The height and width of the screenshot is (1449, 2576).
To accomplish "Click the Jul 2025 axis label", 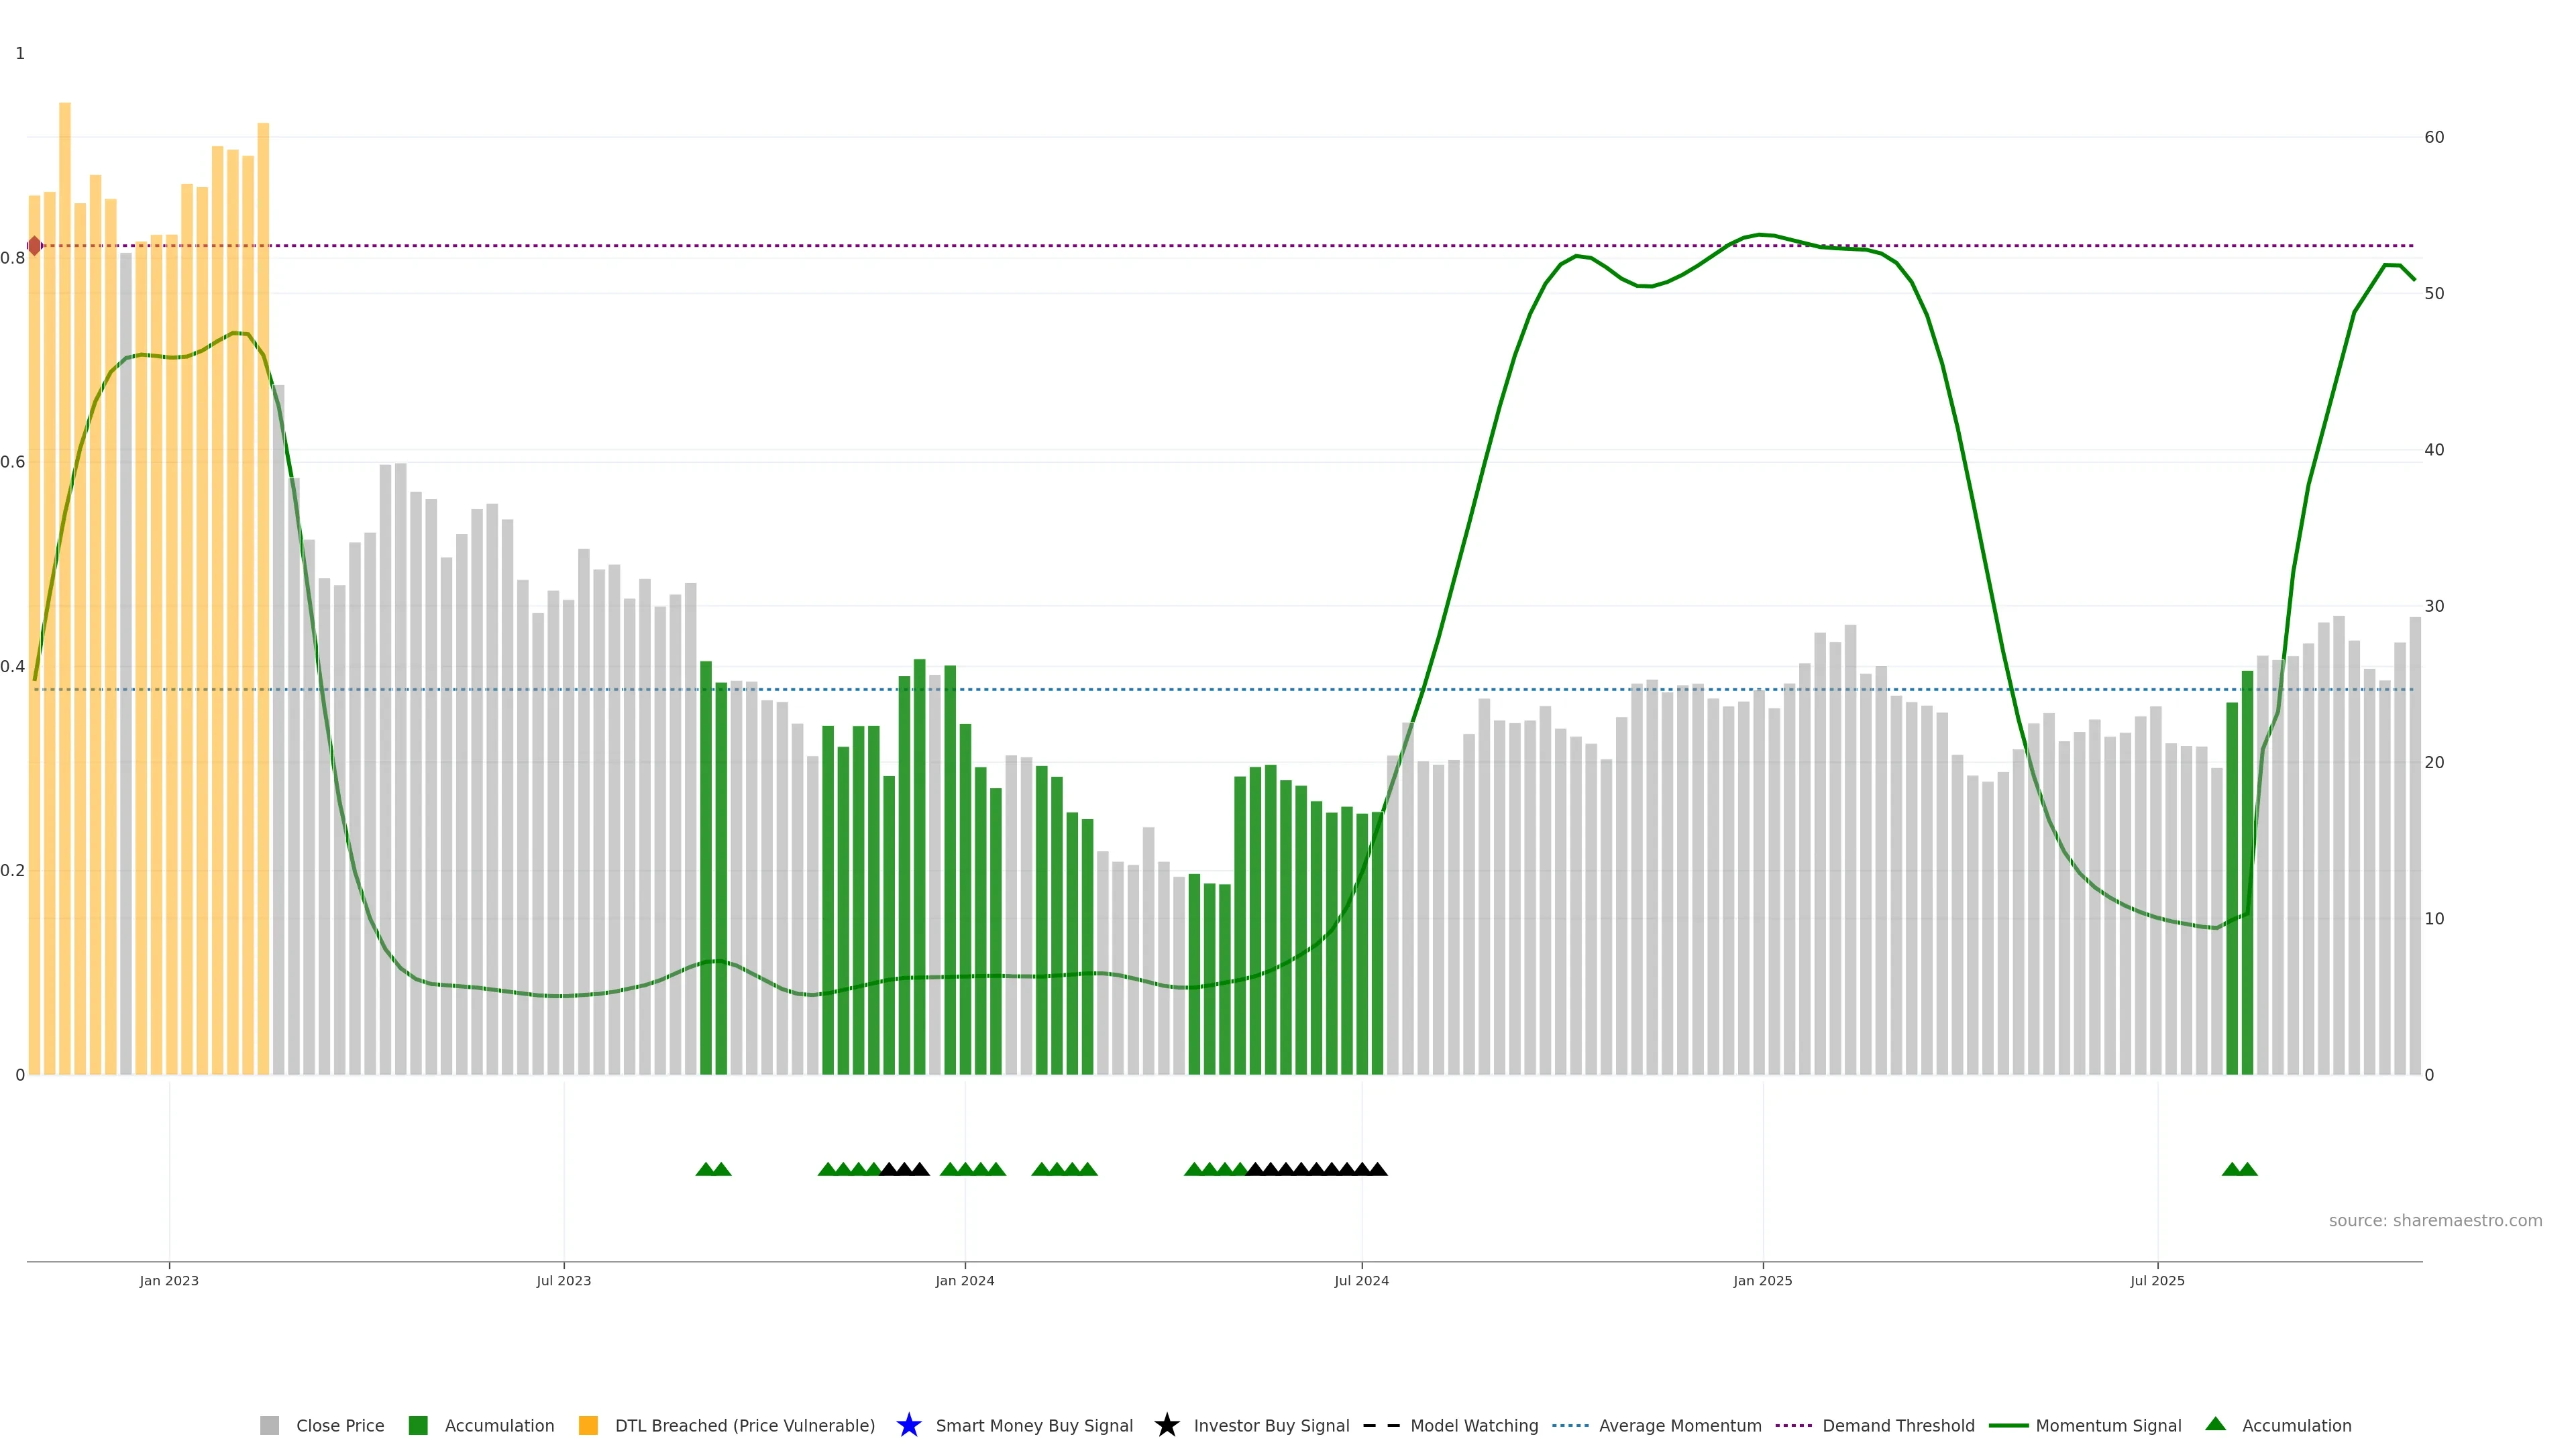I will pos(2157,1280).
